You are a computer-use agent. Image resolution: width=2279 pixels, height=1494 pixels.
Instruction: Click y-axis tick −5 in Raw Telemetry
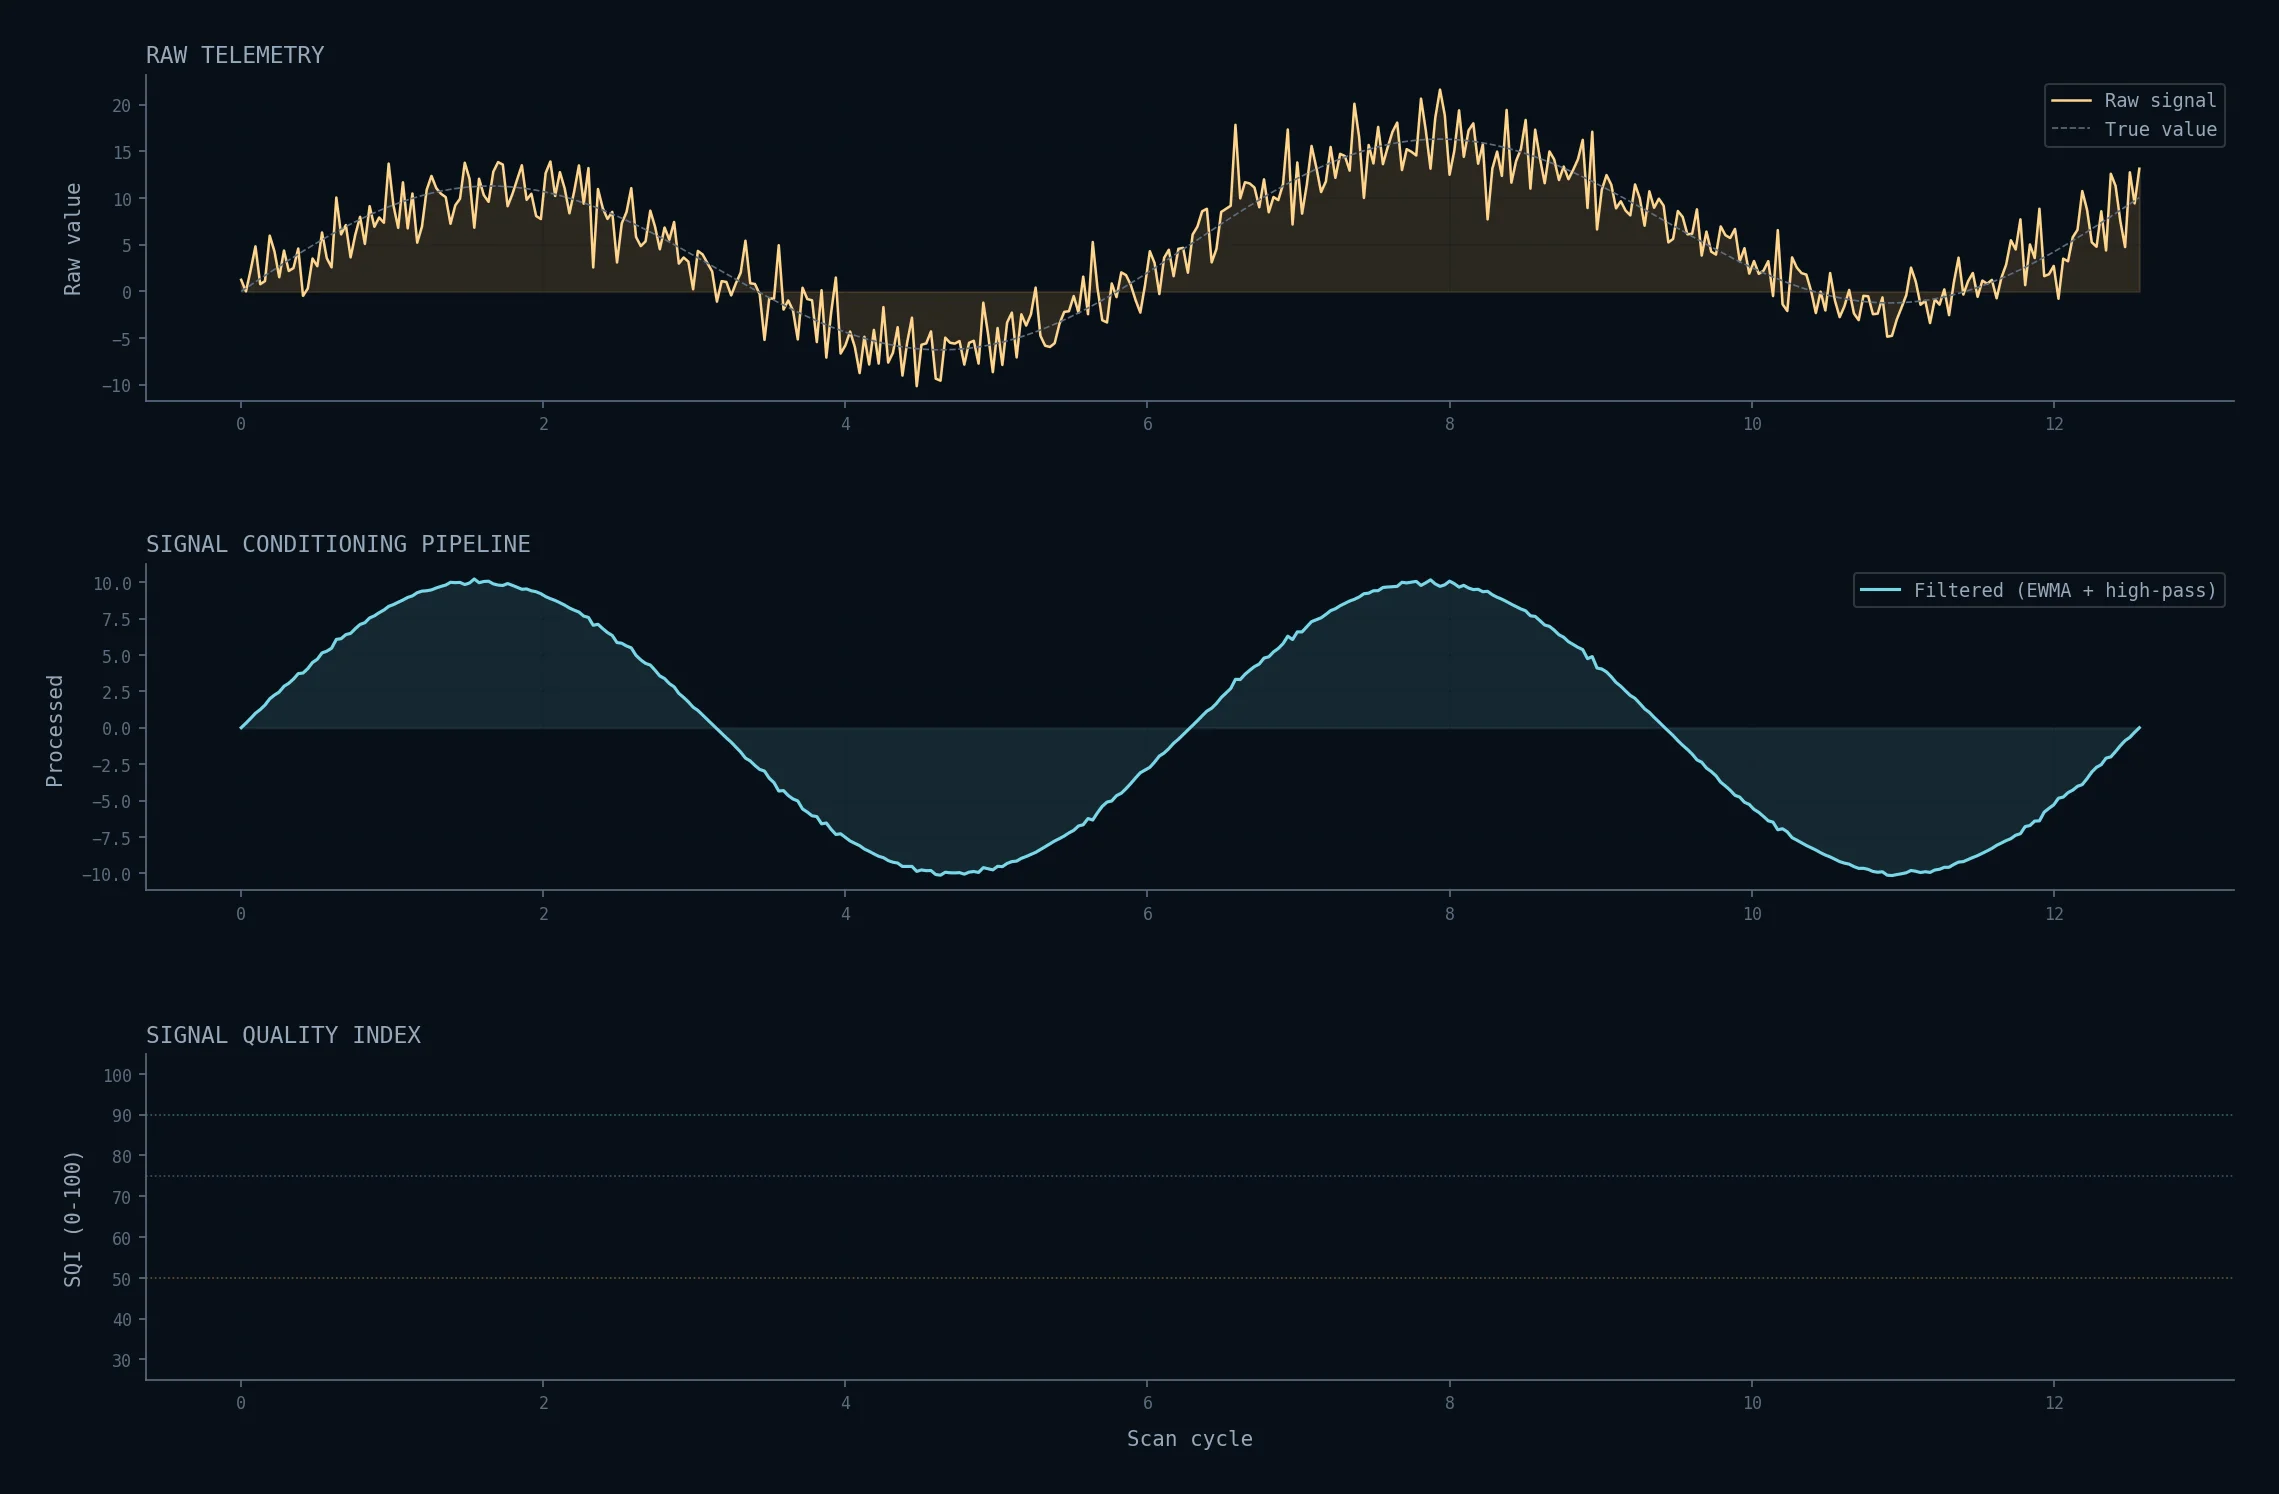point(121,339)
